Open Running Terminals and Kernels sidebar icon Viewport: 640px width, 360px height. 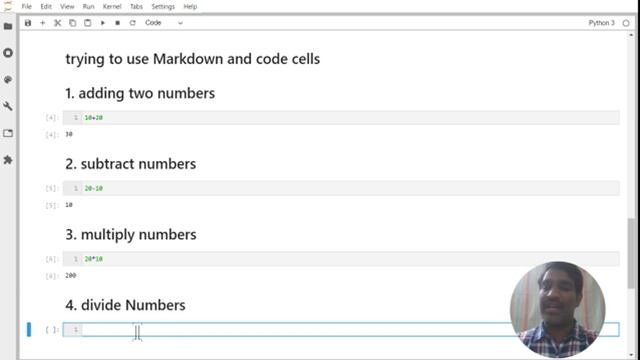(8, 53)
